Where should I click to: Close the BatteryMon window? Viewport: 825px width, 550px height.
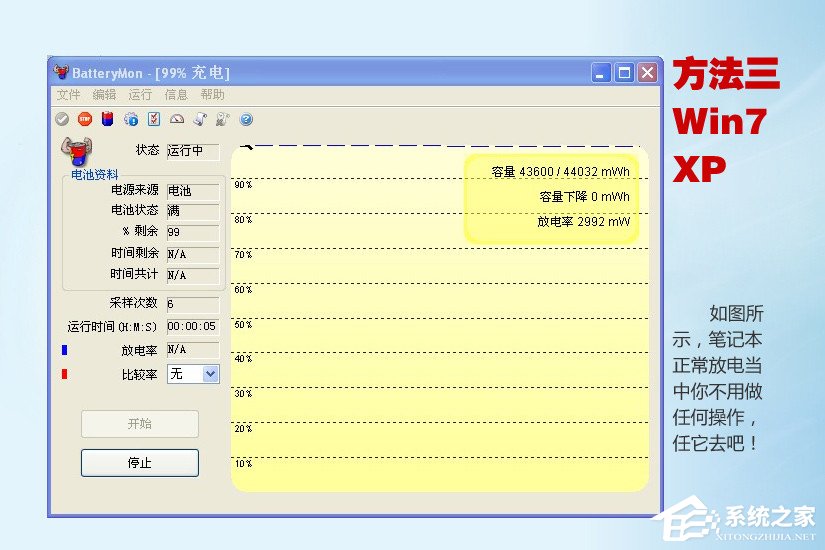[x=648, y=73]
